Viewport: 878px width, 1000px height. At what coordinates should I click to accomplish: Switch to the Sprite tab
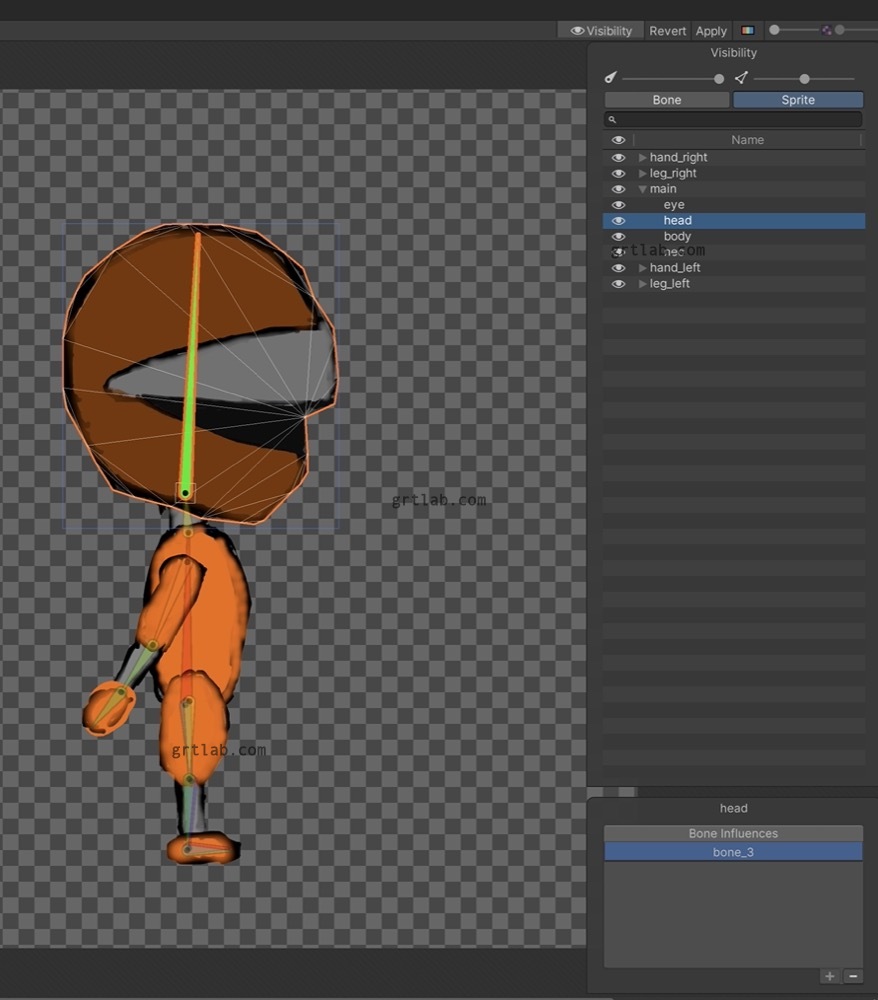[798, 99]
